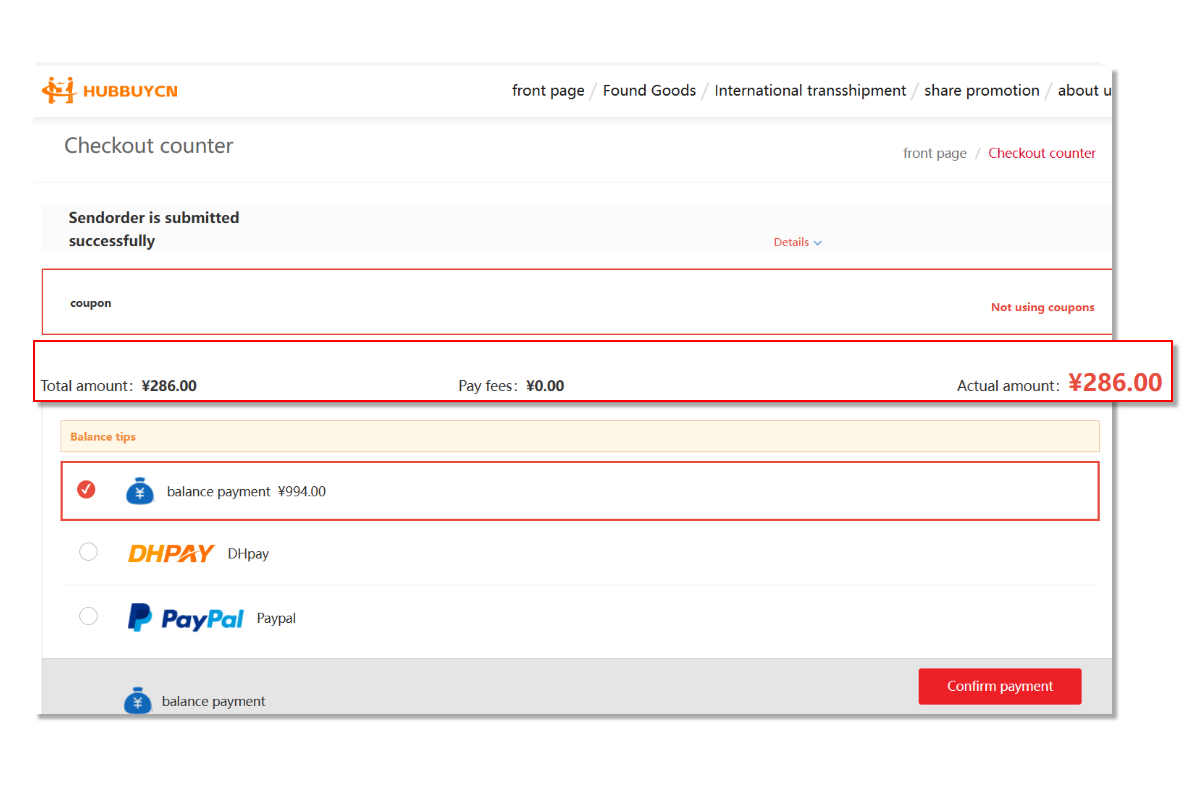
Task: Click the HUBBUYCN logo icon
Action: pos(59,90)
